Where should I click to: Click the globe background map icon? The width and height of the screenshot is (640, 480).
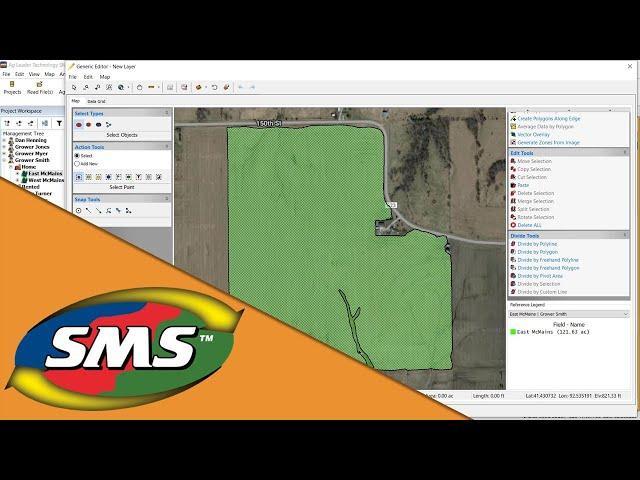[x=121, y=87]
